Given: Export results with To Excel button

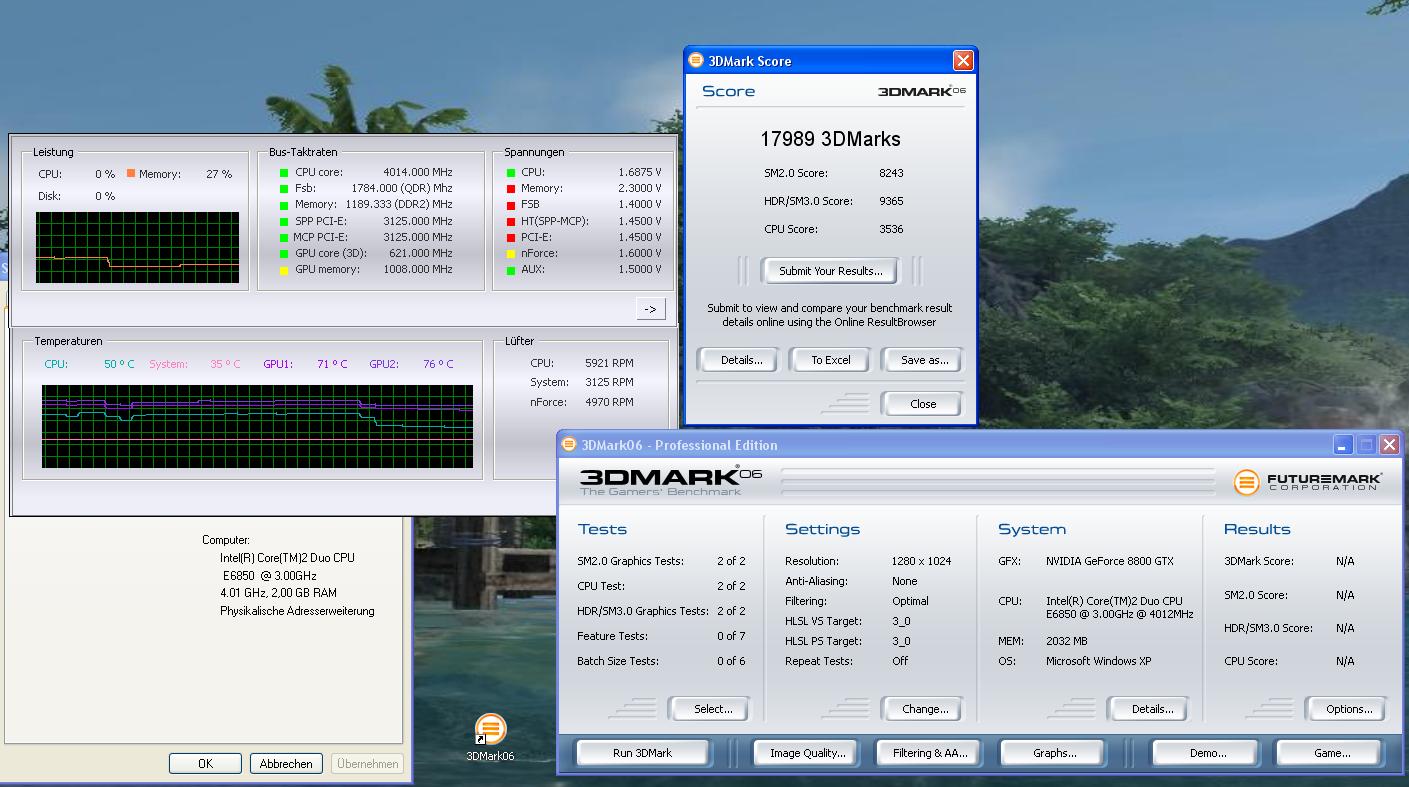Looking at the screenshot, I should click(x=830, y=360).
